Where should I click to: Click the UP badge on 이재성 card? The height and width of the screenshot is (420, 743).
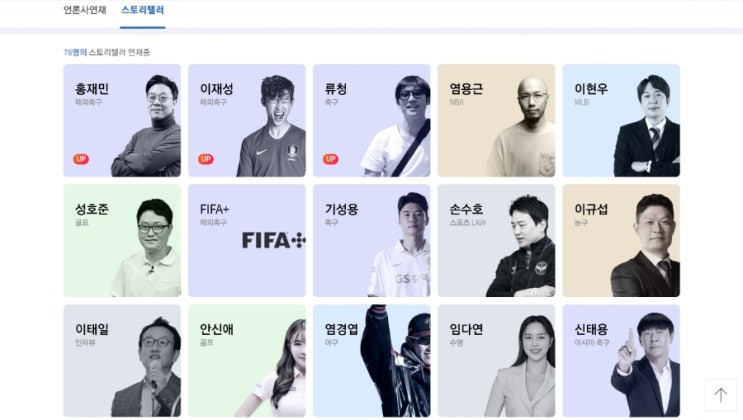point(206,159)
